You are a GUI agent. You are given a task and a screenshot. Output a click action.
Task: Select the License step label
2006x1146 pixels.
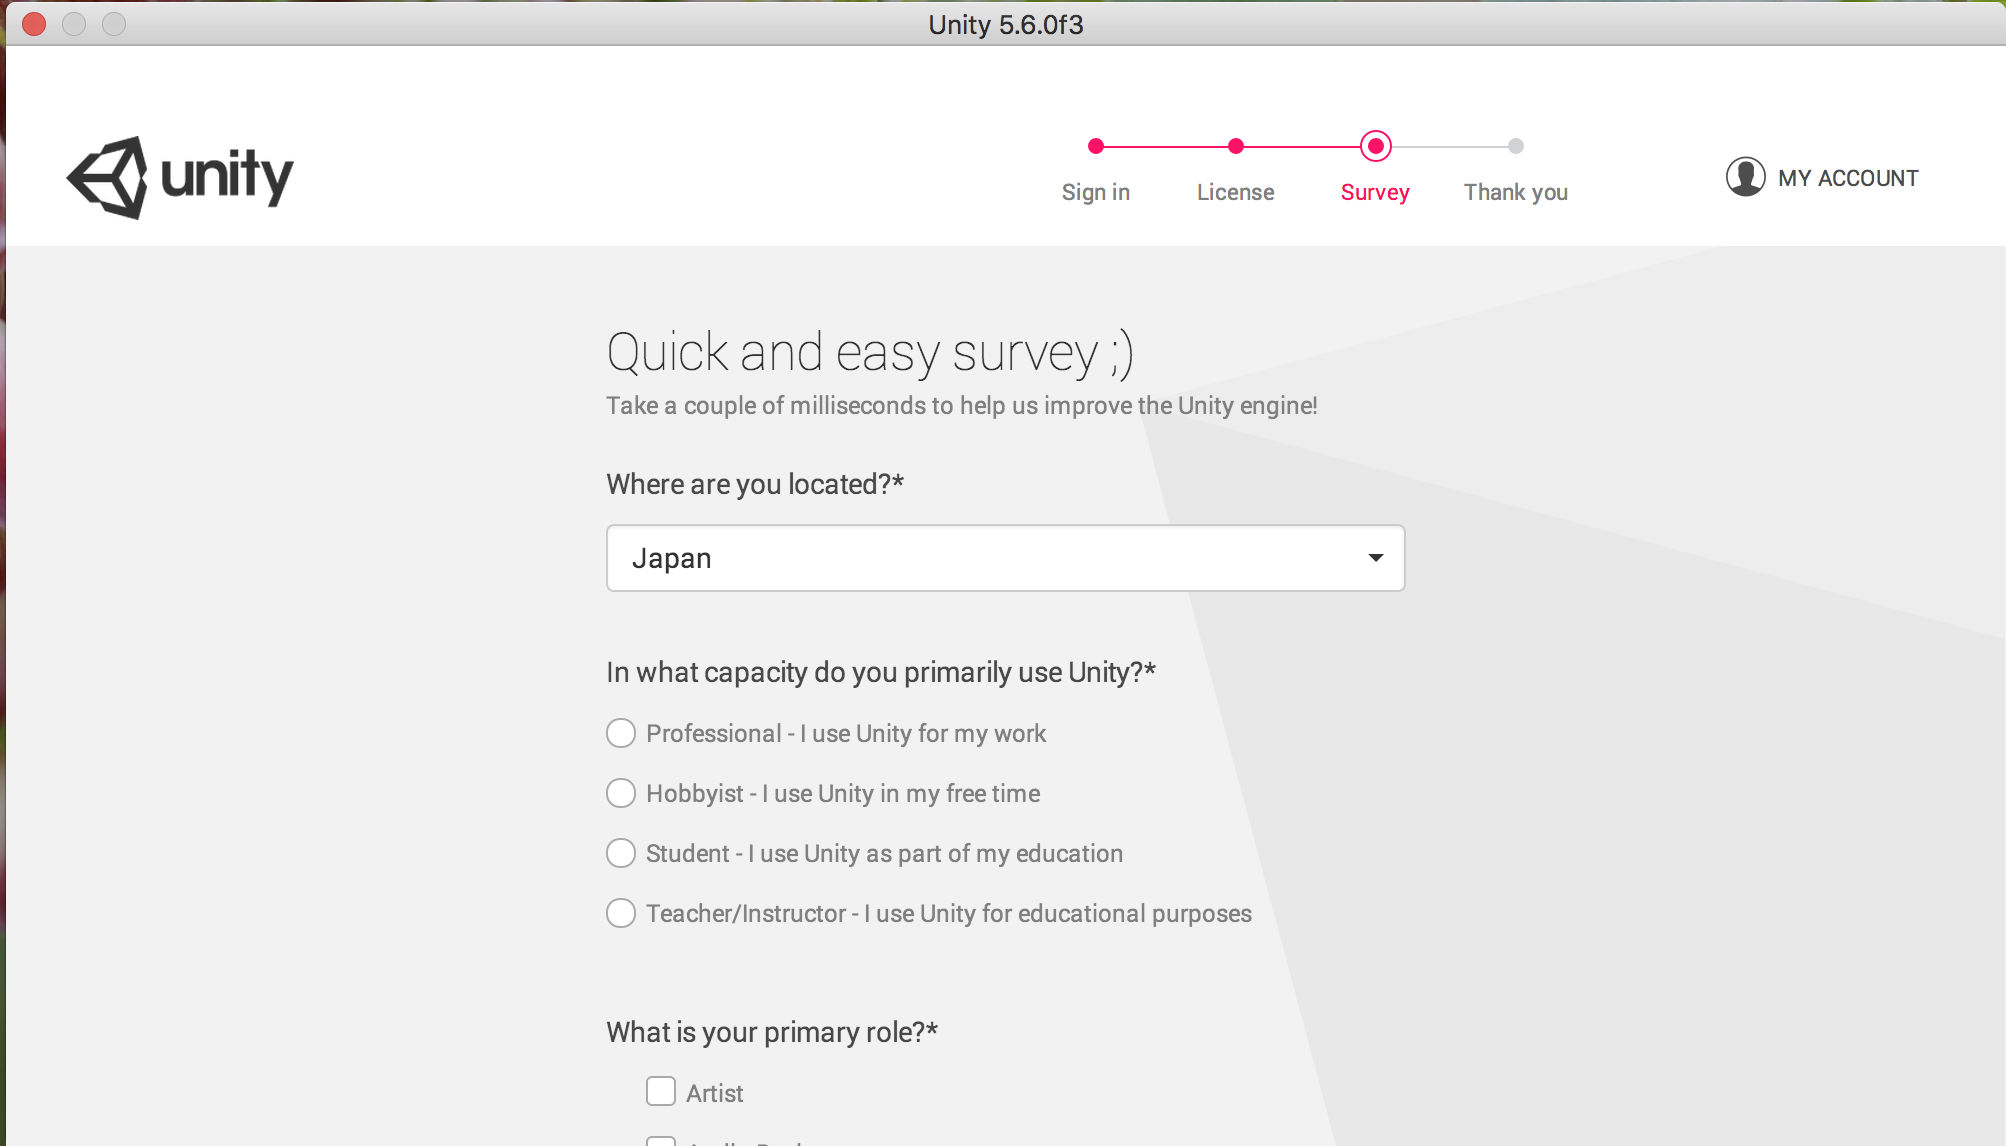(x=1236, y=192)
